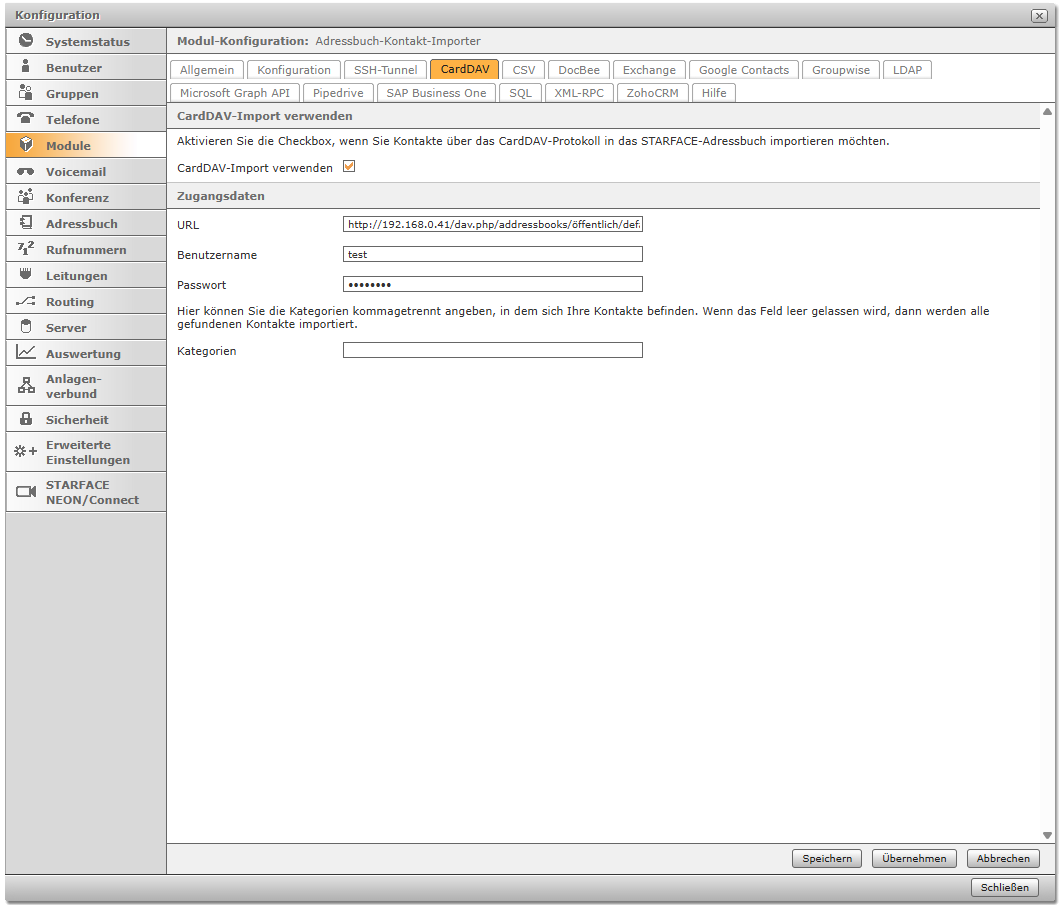Viewport: 1064px width, 910px height.
Task: Open the Hilfe tab
Action: coord(714,93)
